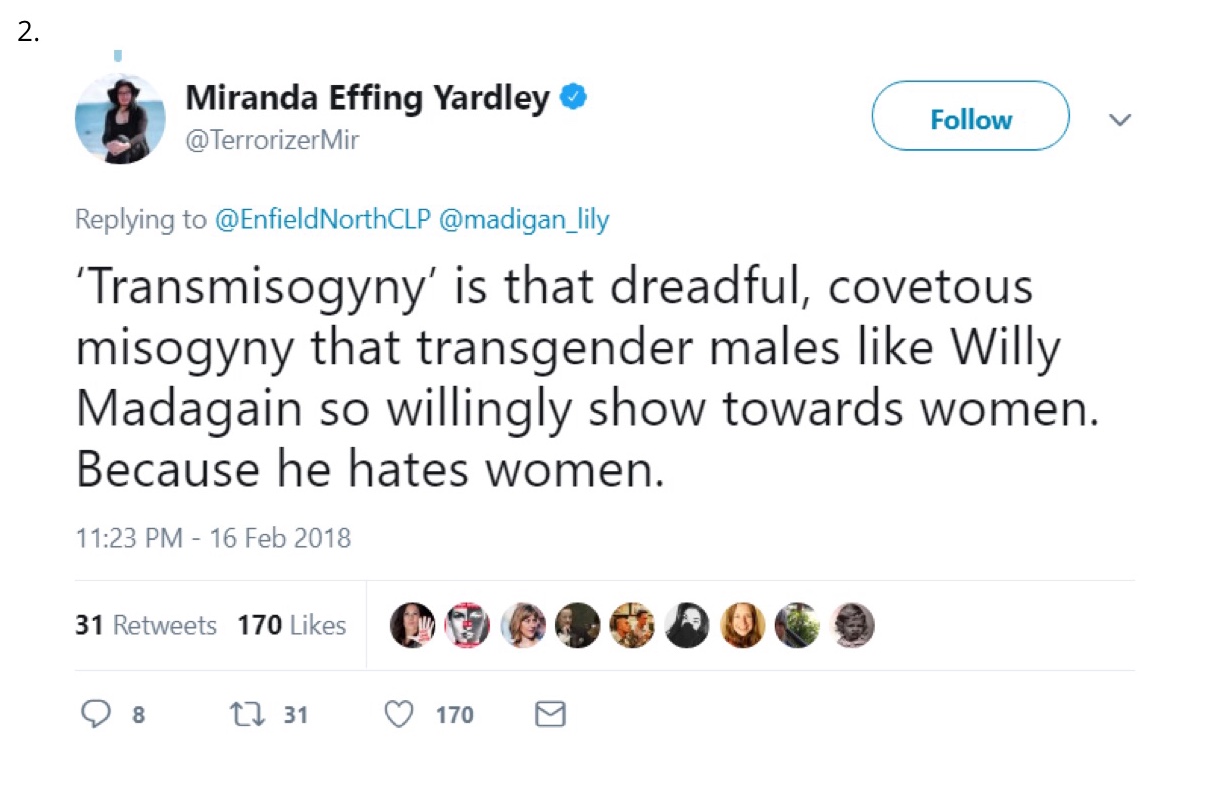Open the black-and-white child photo liker avatar
Viewport: 1206px width, 799px height.
[853, 626]
